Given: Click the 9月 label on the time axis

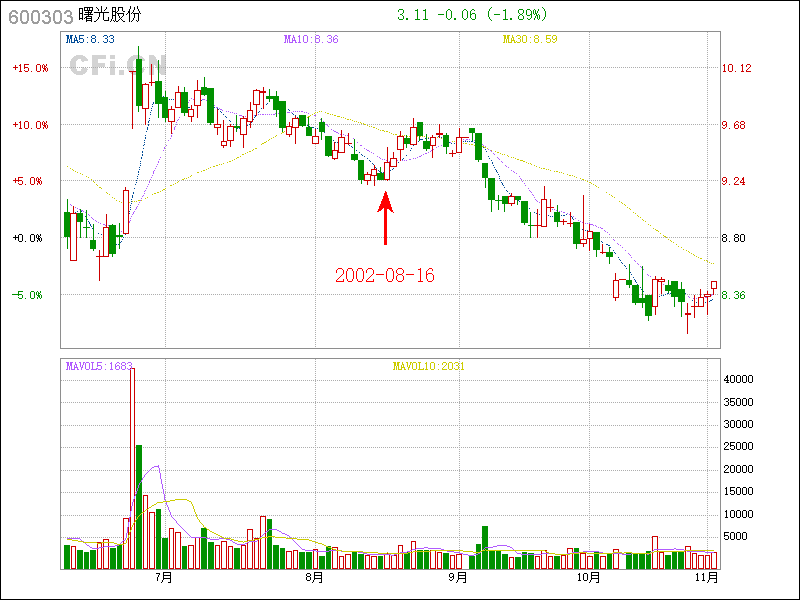Looking at the screenshot, I should (x=458, y=578).
